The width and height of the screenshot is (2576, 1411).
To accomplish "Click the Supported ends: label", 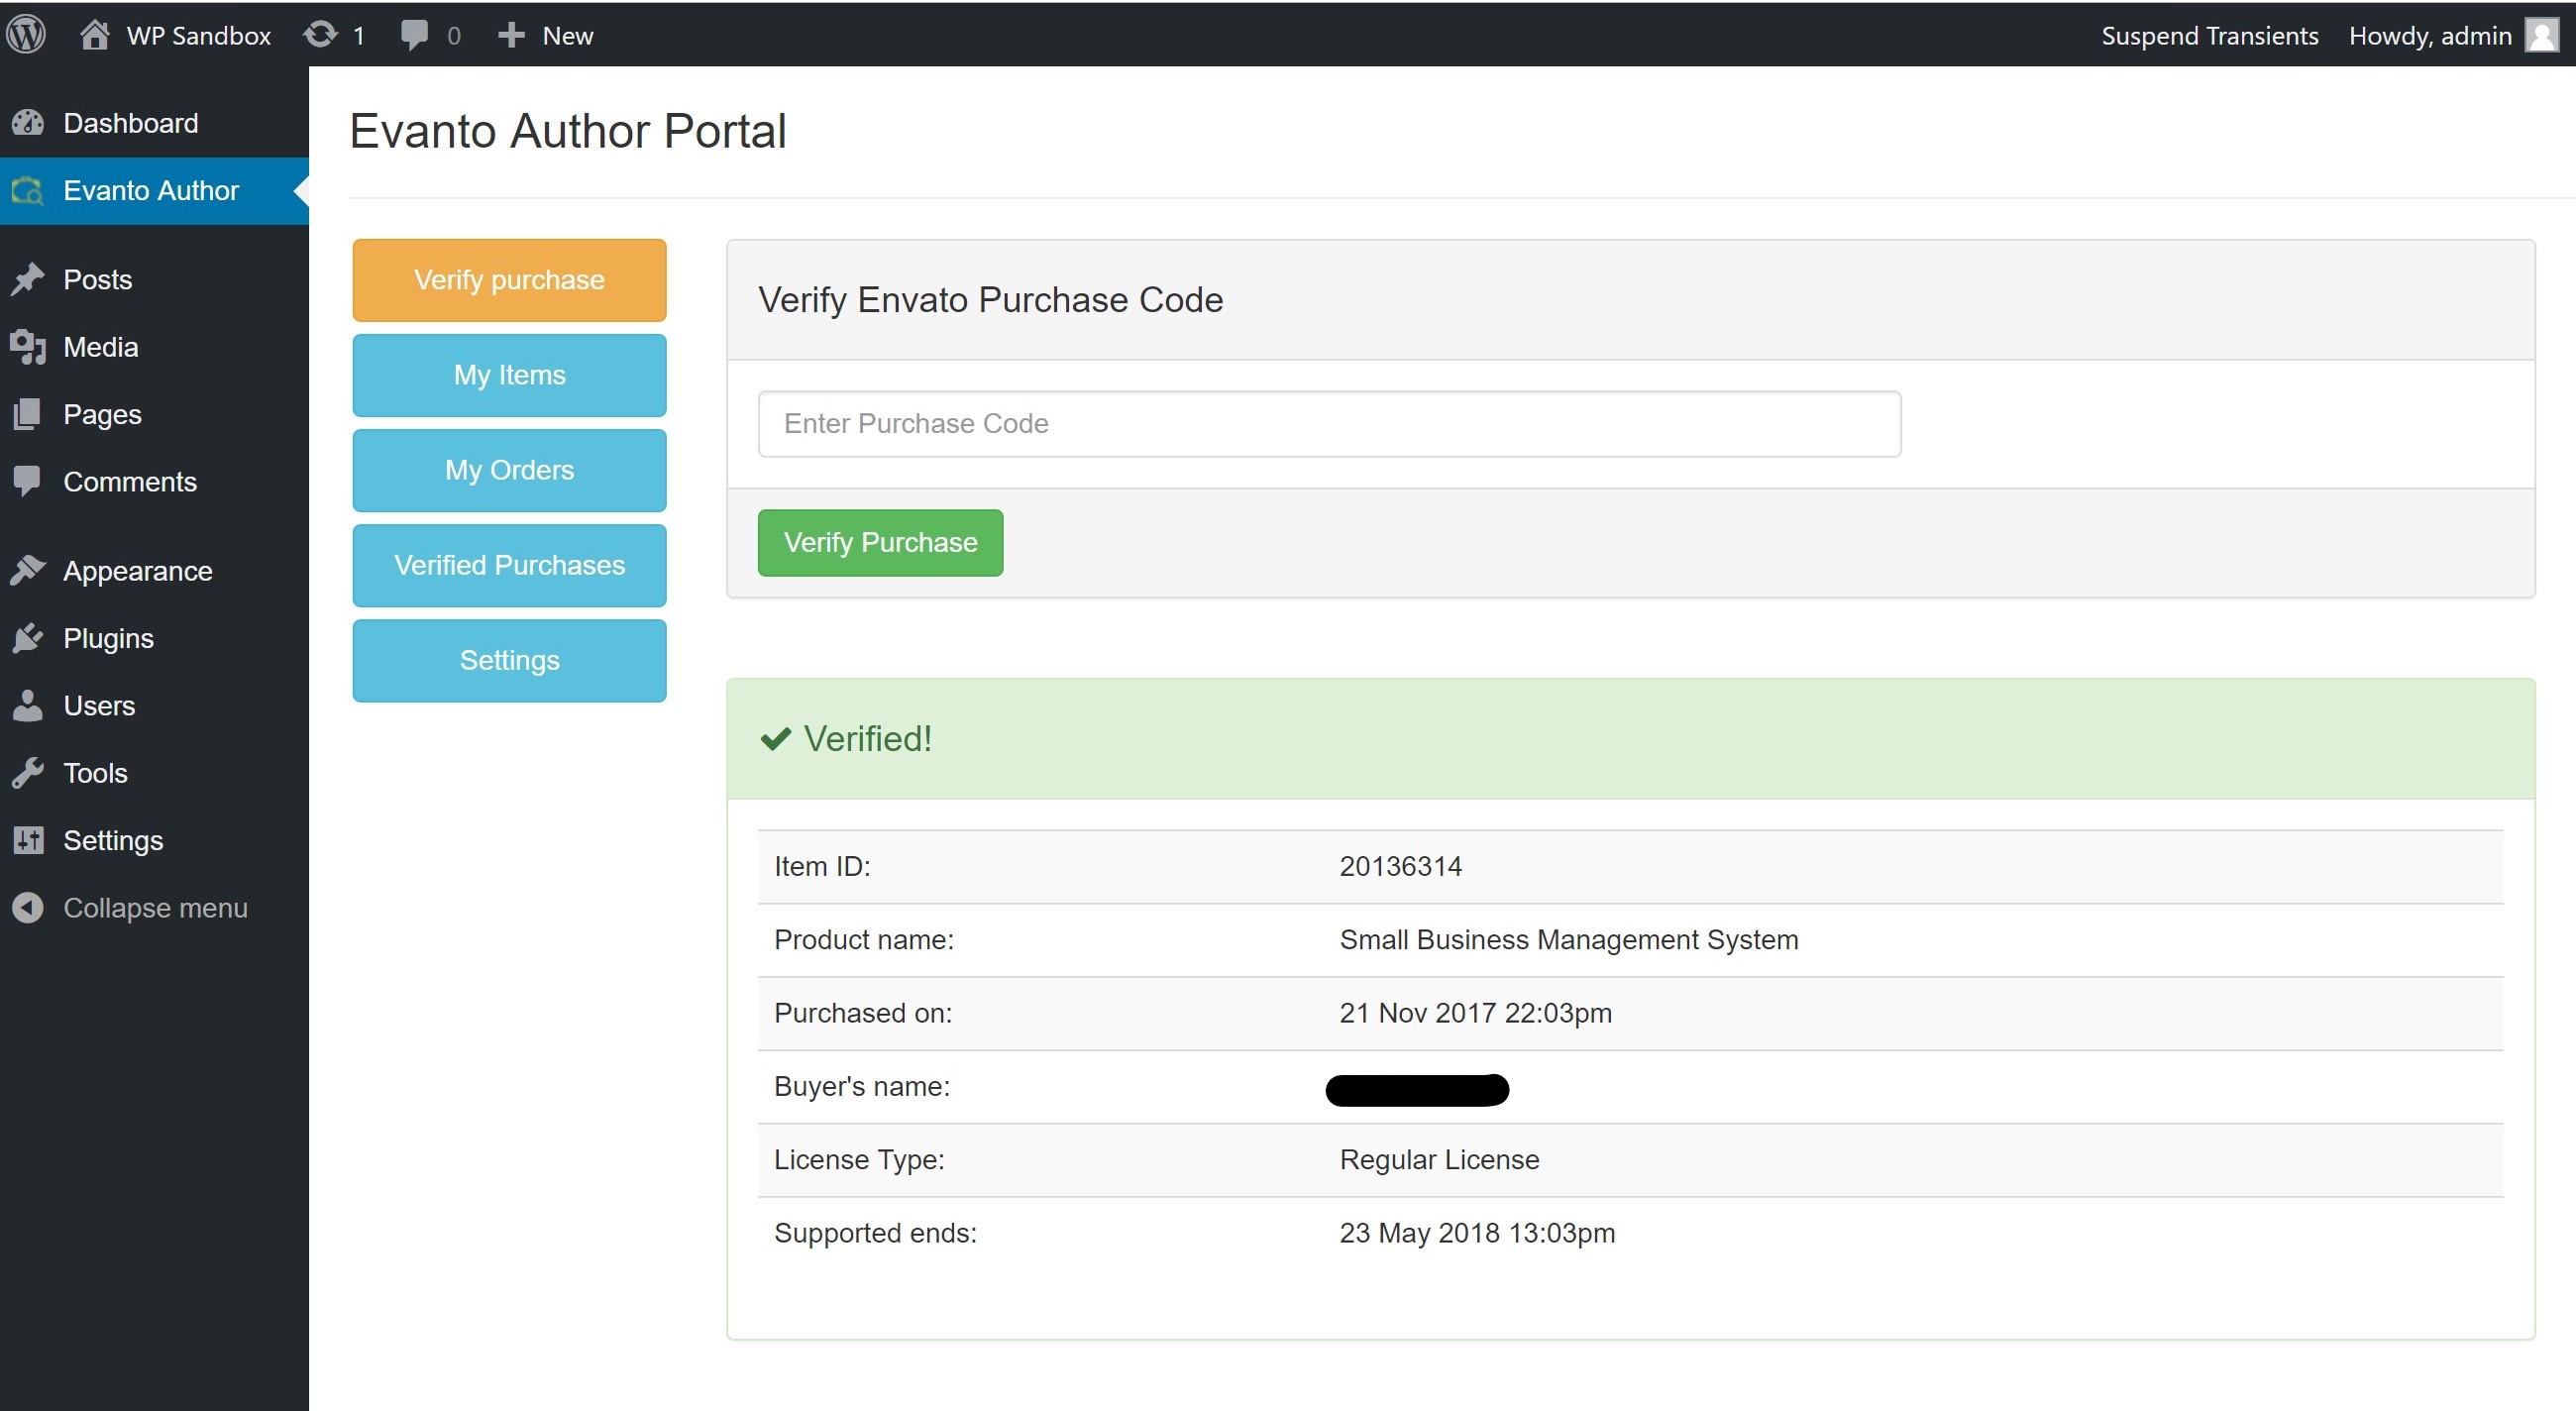I will 875,1232.
